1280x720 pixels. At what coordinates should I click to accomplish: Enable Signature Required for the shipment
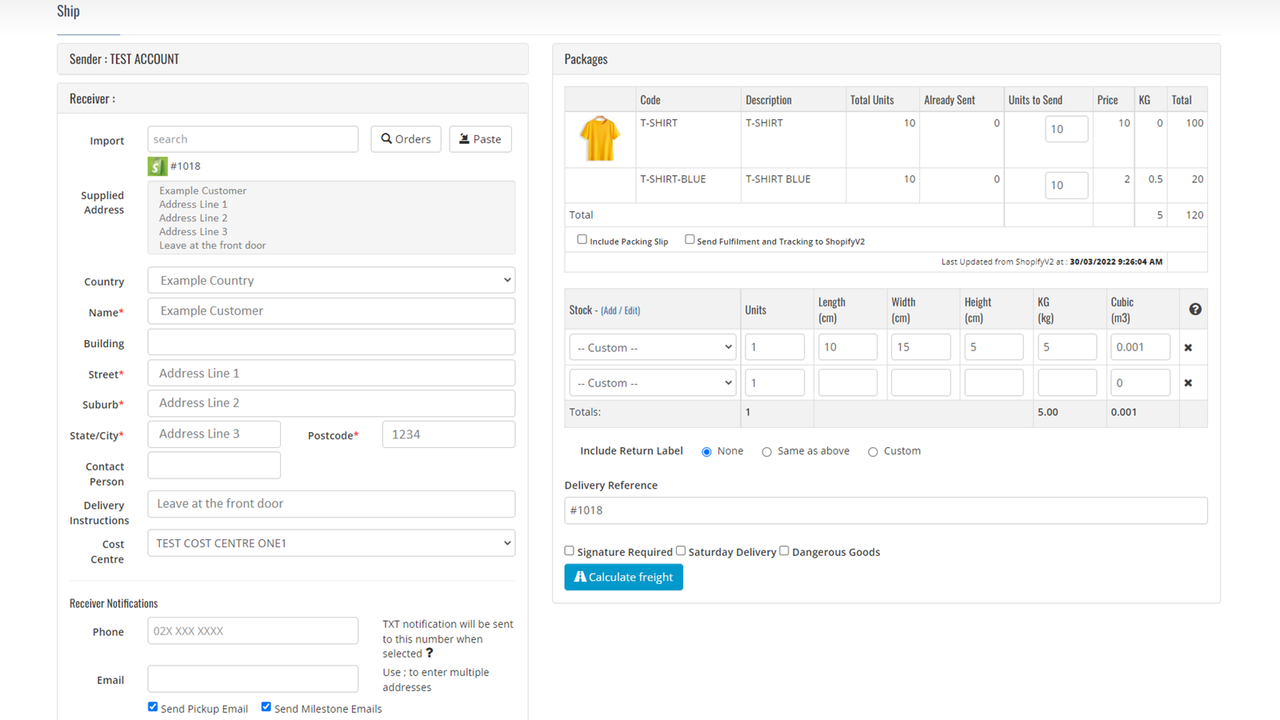point(569,550)
